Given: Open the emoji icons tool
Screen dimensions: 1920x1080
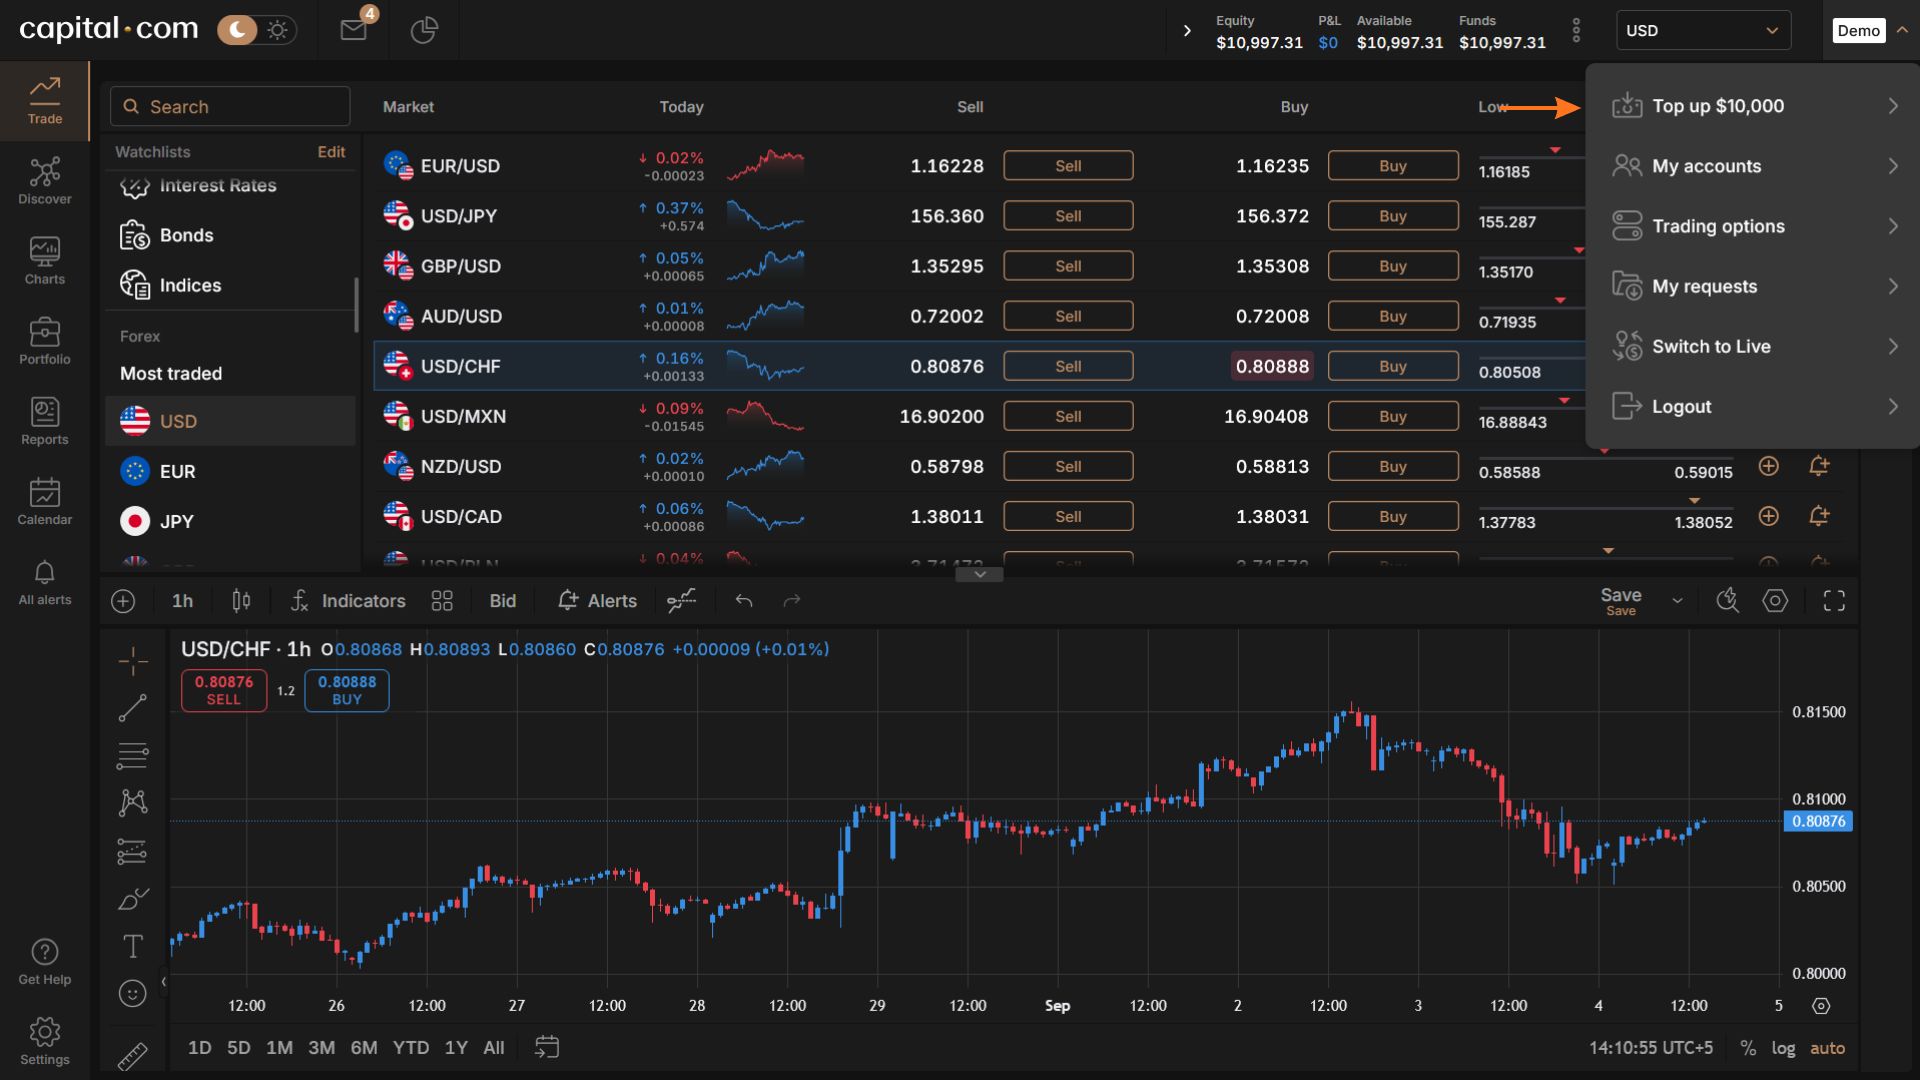Looking at the screenshot, I should coord(133,993).
